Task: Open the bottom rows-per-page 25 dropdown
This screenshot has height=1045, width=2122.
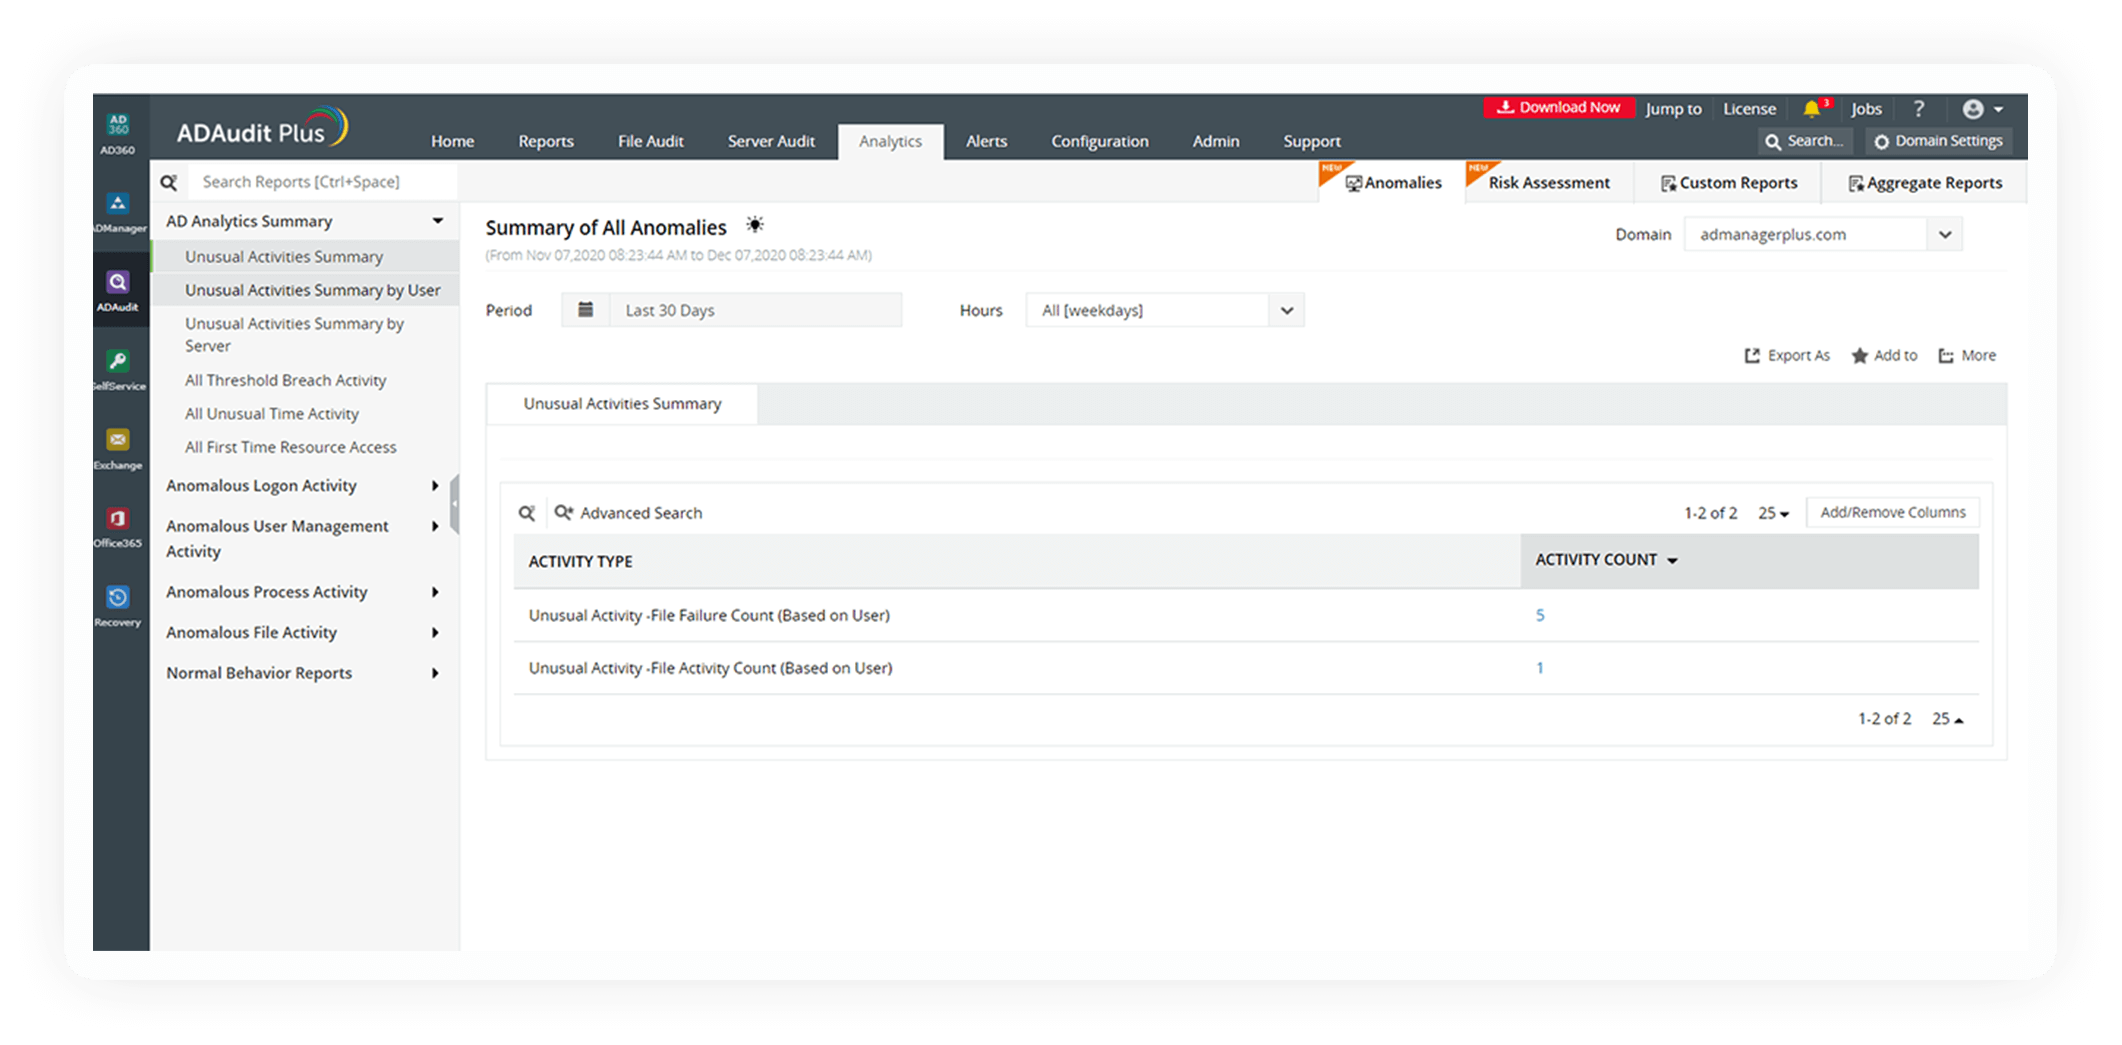Action: tap(1947, 719)
